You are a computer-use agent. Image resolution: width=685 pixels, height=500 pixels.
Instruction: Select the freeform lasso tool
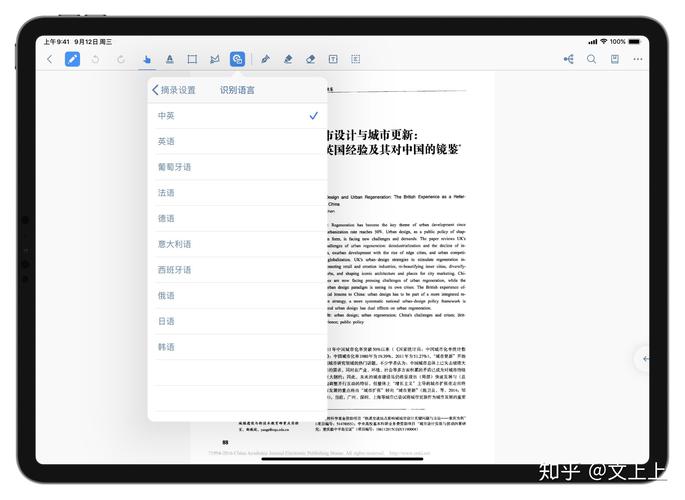point(214,59)
